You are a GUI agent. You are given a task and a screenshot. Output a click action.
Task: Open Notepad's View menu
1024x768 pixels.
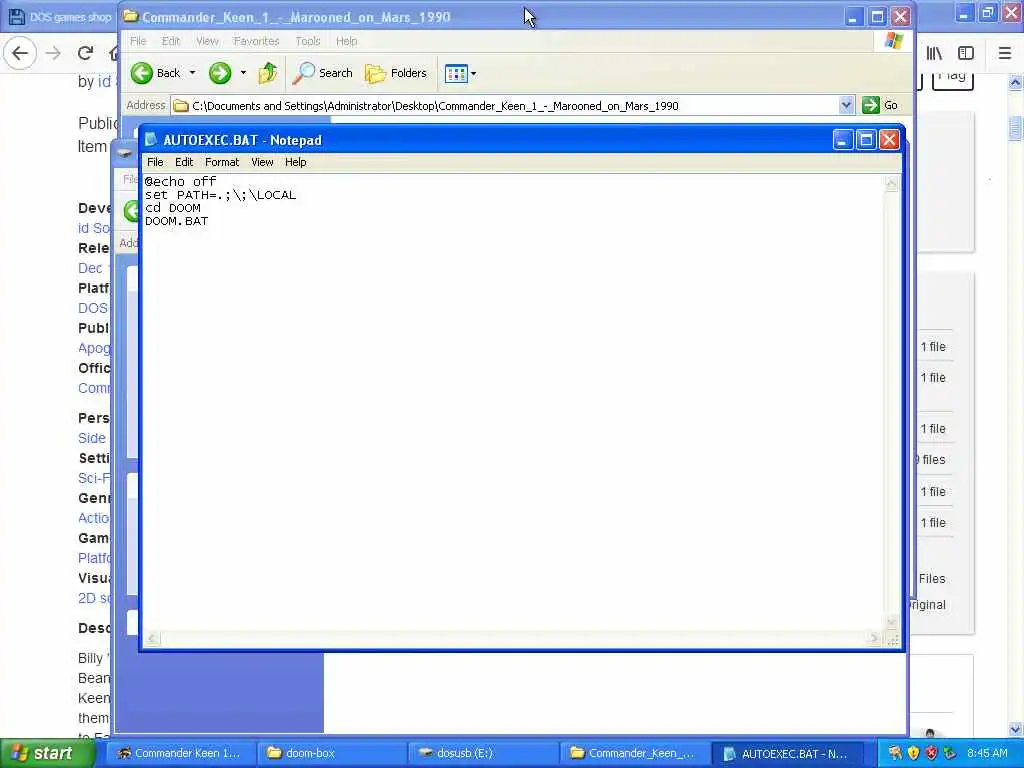262,162
